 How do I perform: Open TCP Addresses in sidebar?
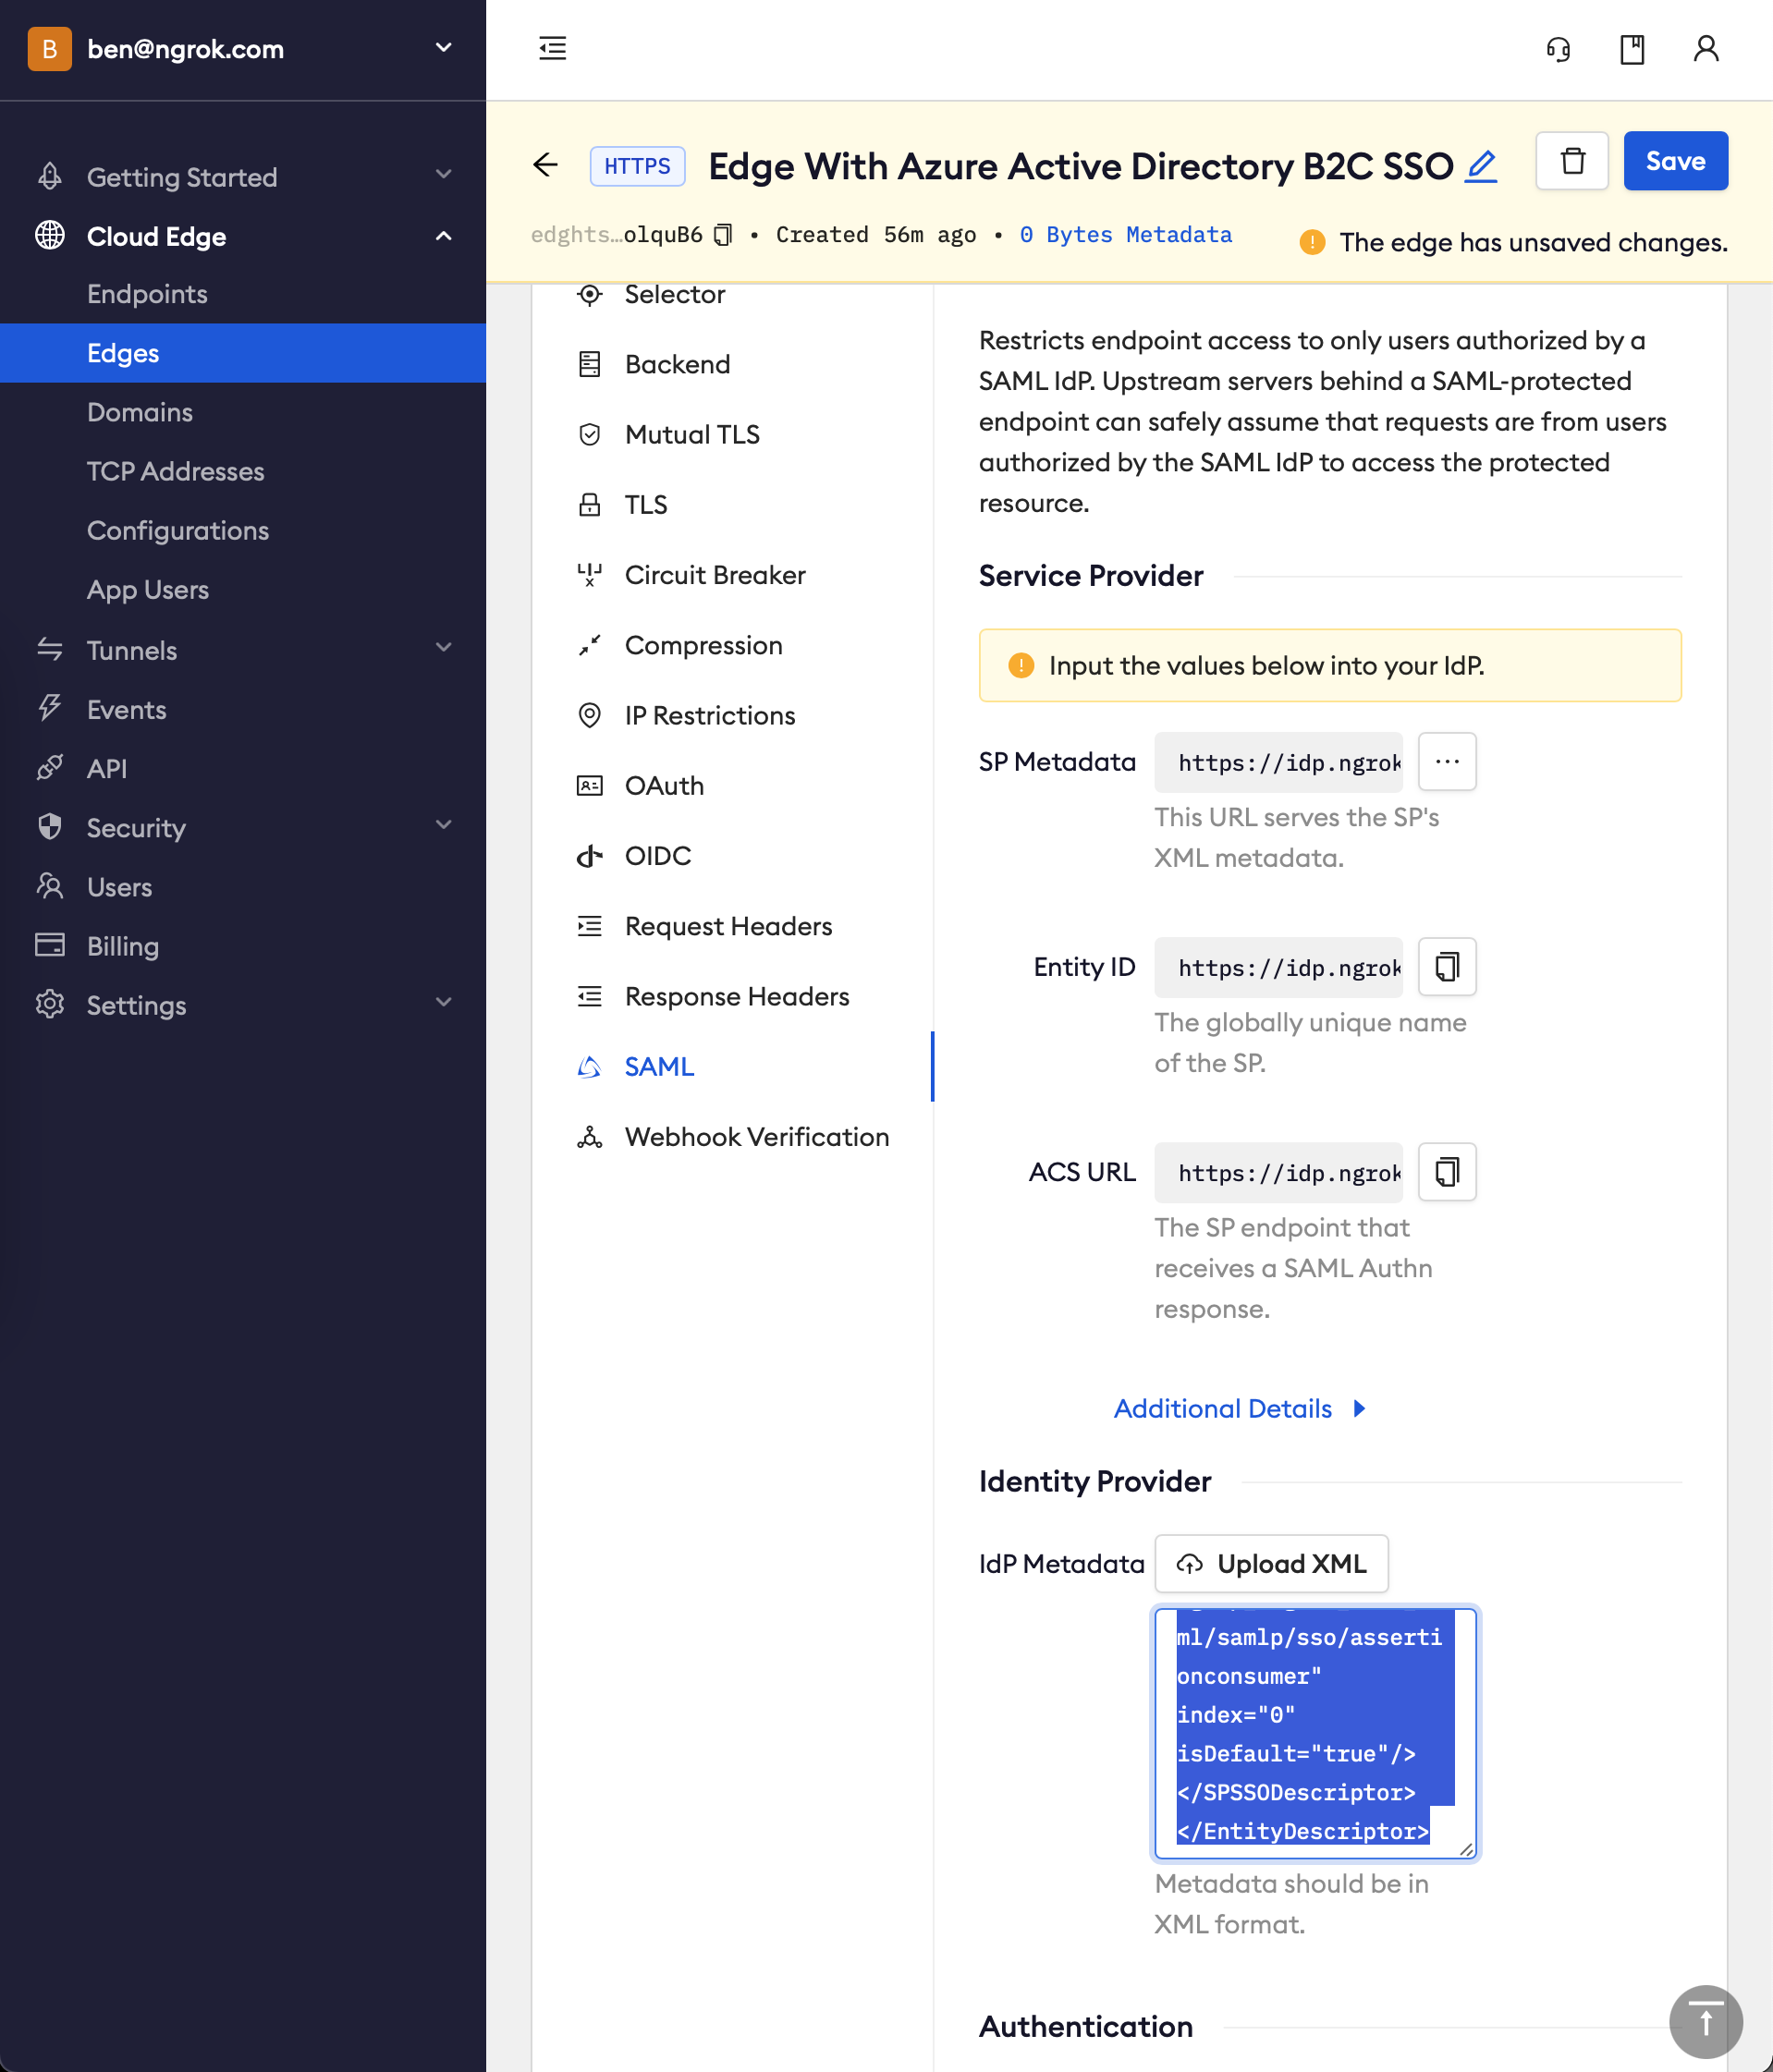click(x=175, y=471)
